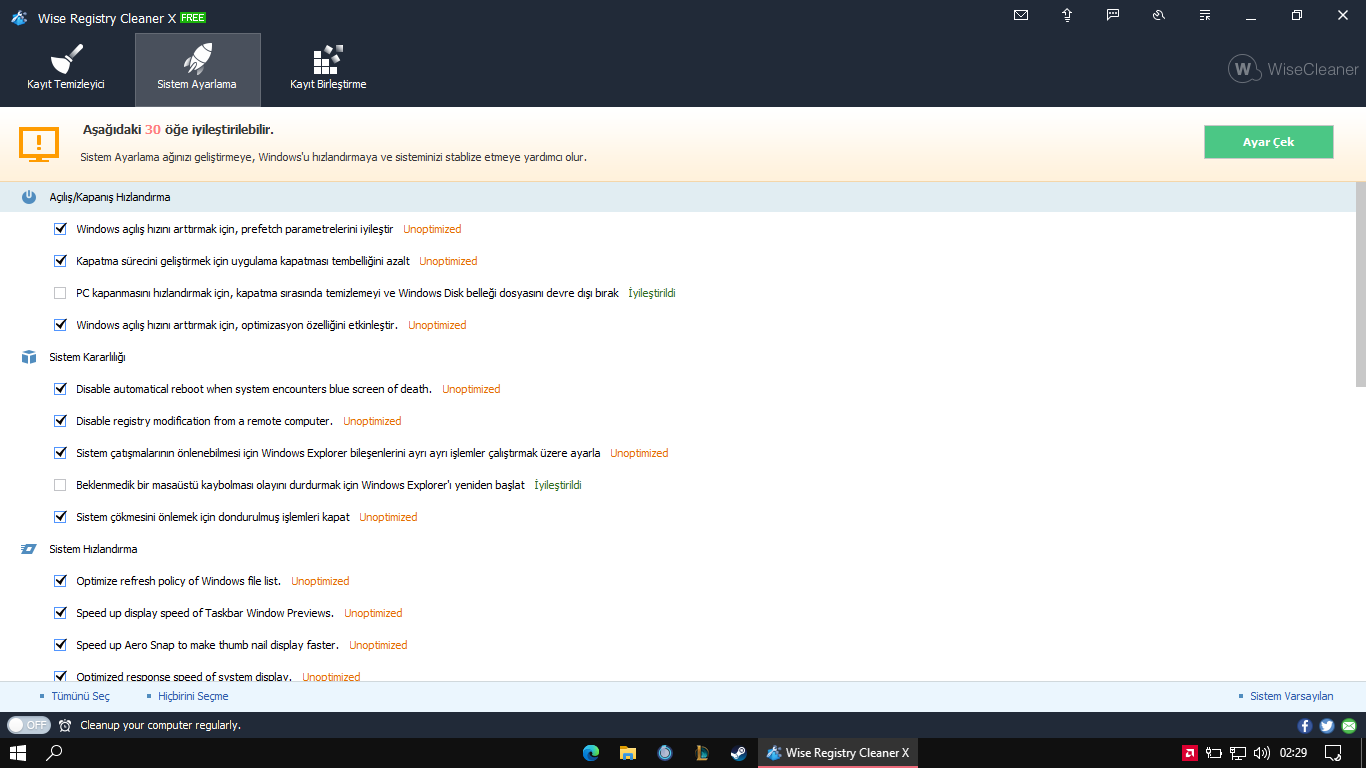Click the Hiçbirini Seçme link
The width and height of the screenshot is (1366, 768).
[193, 696]
